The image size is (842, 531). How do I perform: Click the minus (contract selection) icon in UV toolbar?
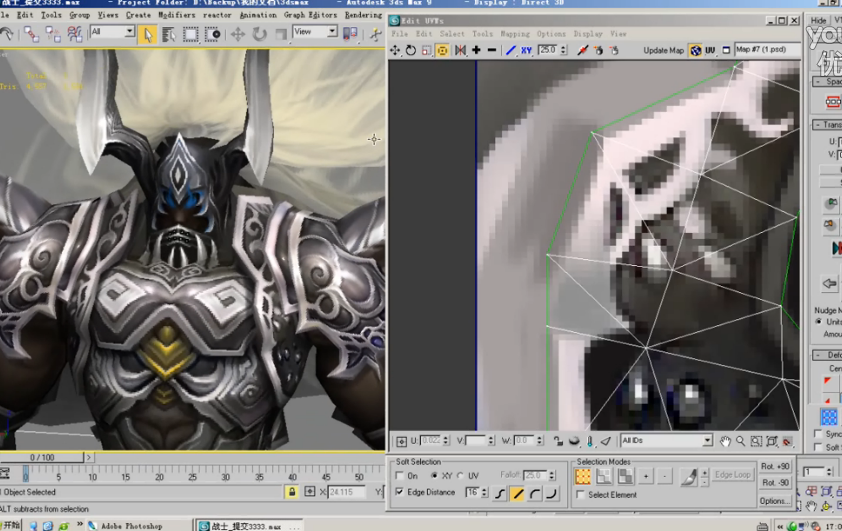tap(491, 50)
